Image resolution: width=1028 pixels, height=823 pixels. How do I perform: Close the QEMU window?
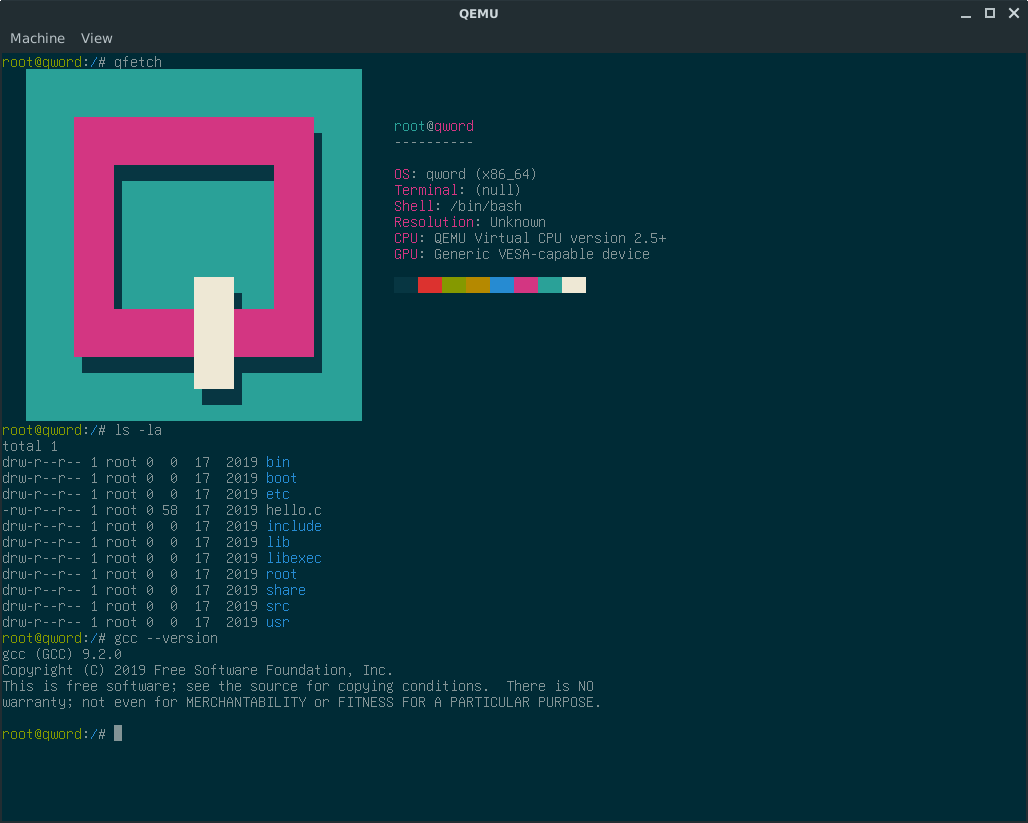[x=1013, y=13]
